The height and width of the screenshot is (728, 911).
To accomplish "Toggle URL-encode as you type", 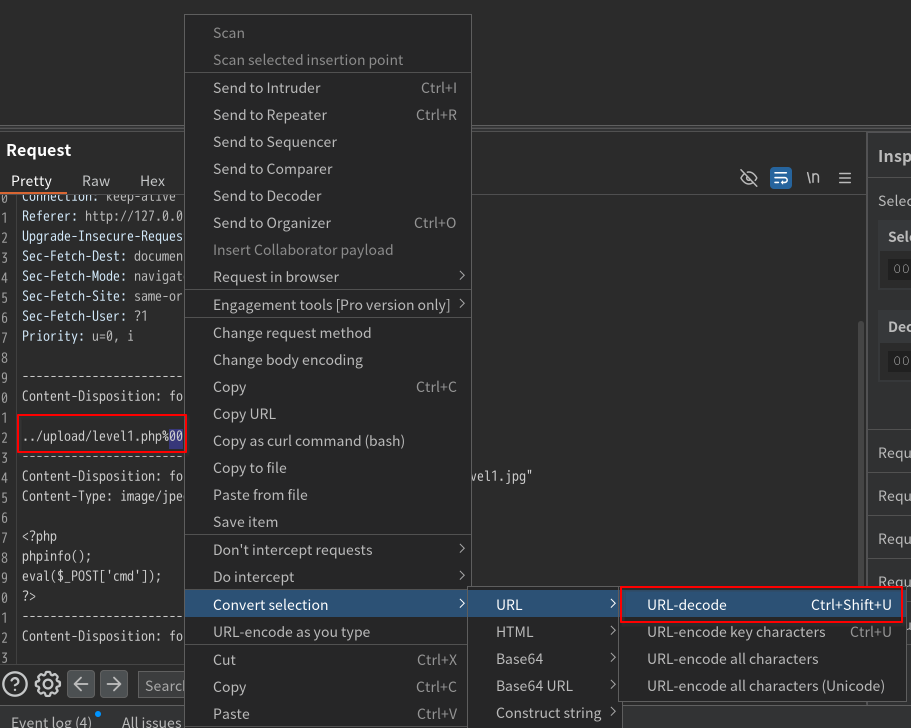I will [328, 632].
